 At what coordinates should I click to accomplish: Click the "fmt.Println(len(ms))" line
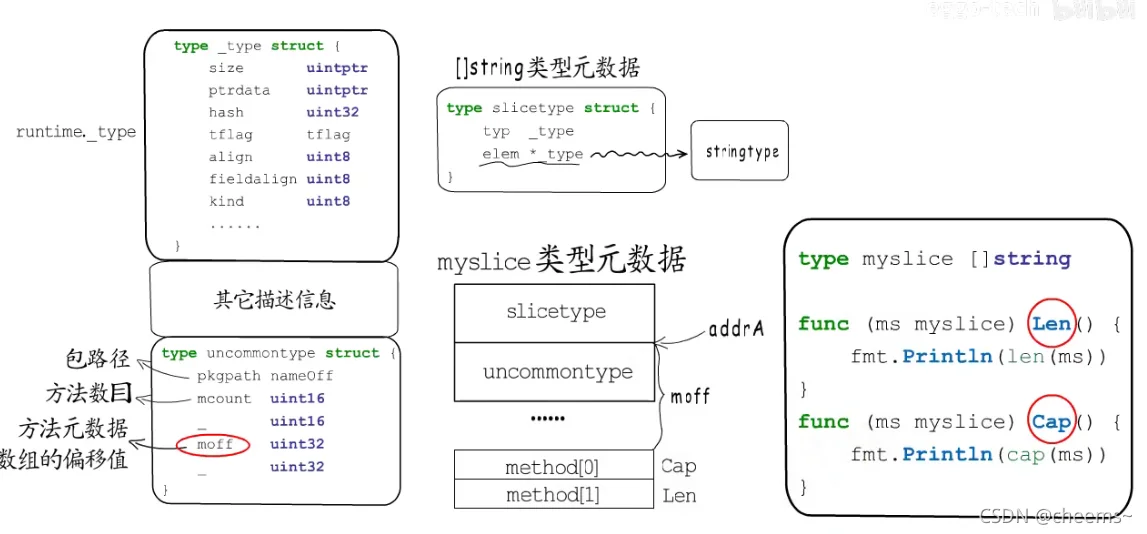977,356
